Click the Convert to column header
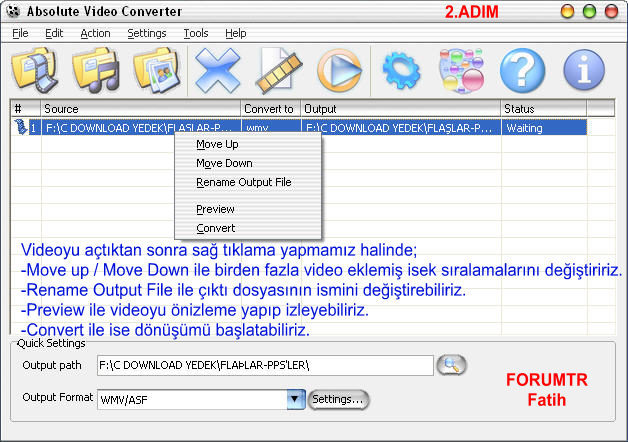The image size is (628, 442). tap(271, 109)
